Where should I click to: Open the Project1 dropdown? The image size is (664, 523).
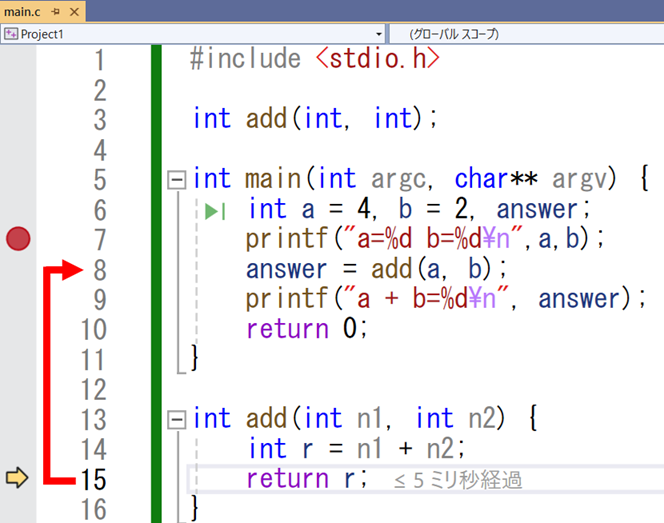point(379,34)
